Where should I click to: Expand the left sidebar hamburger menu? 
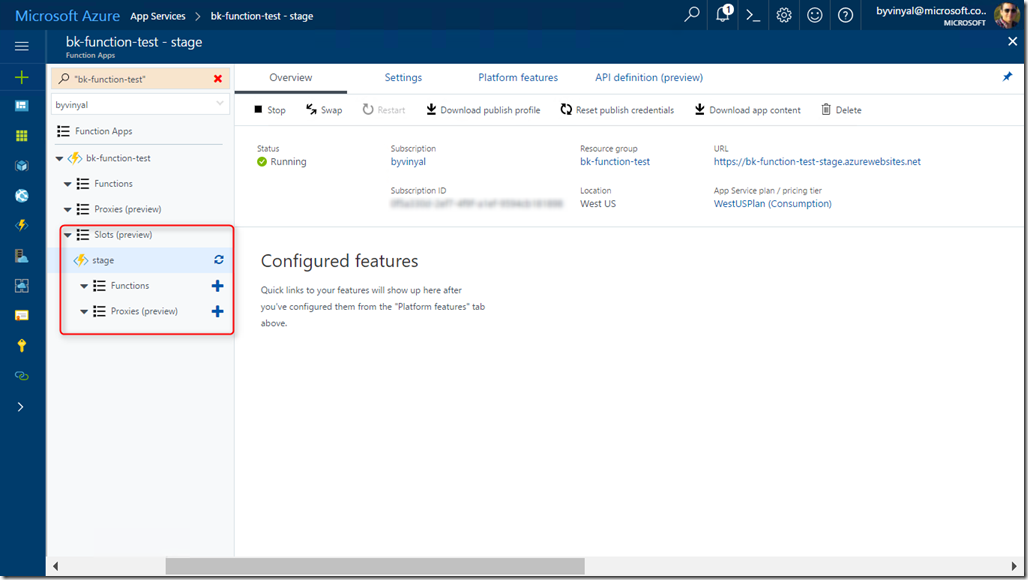point(21,46)
